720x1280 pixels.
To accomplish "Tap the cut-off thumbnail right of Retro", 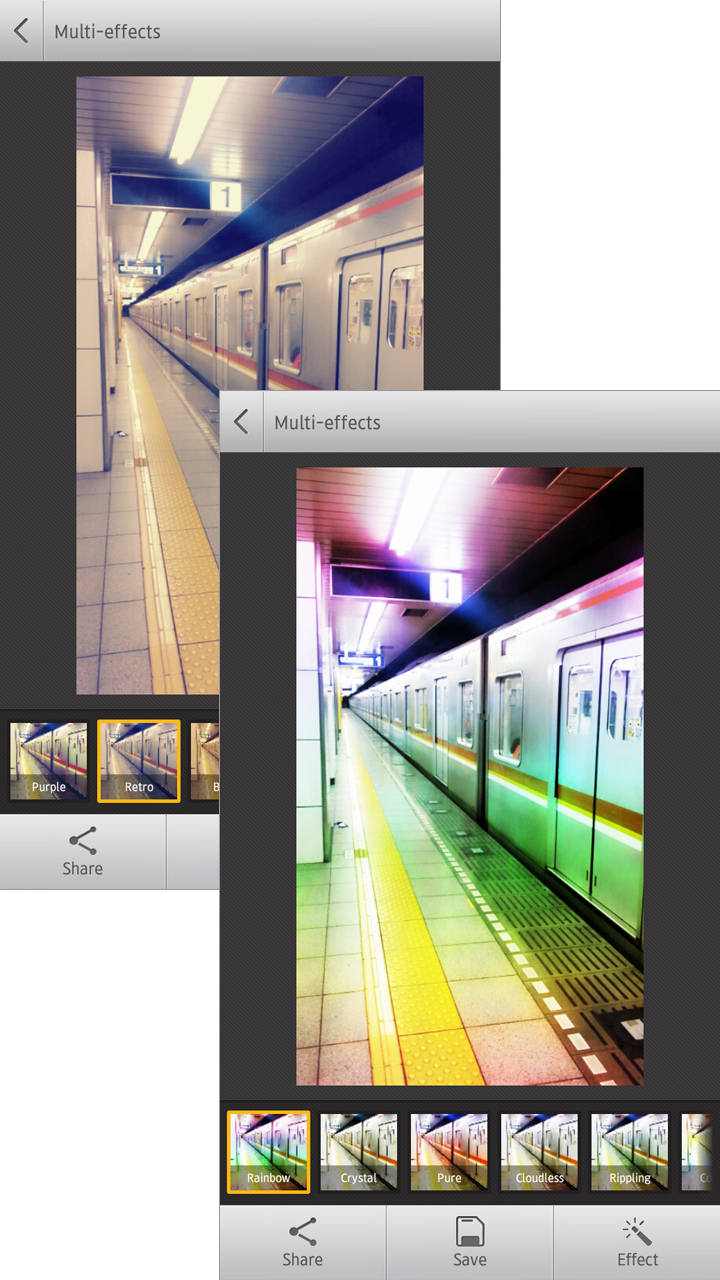I will 205,762.
